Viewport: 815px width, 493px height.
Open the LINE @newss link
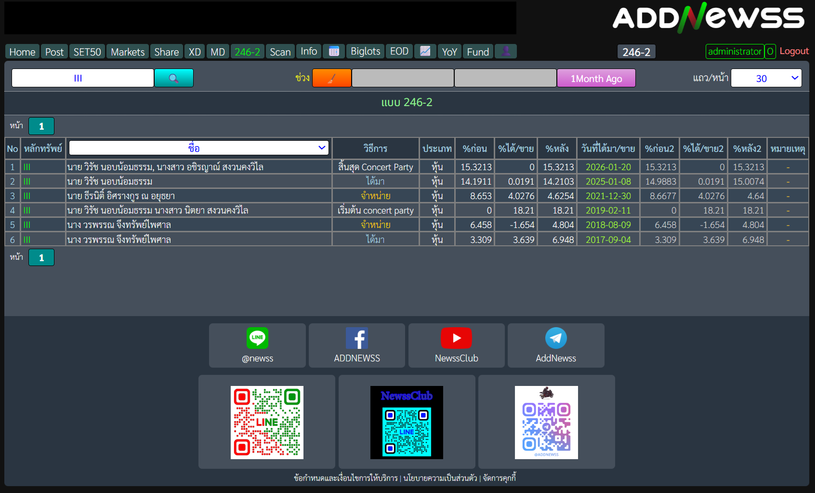point(257,345)
